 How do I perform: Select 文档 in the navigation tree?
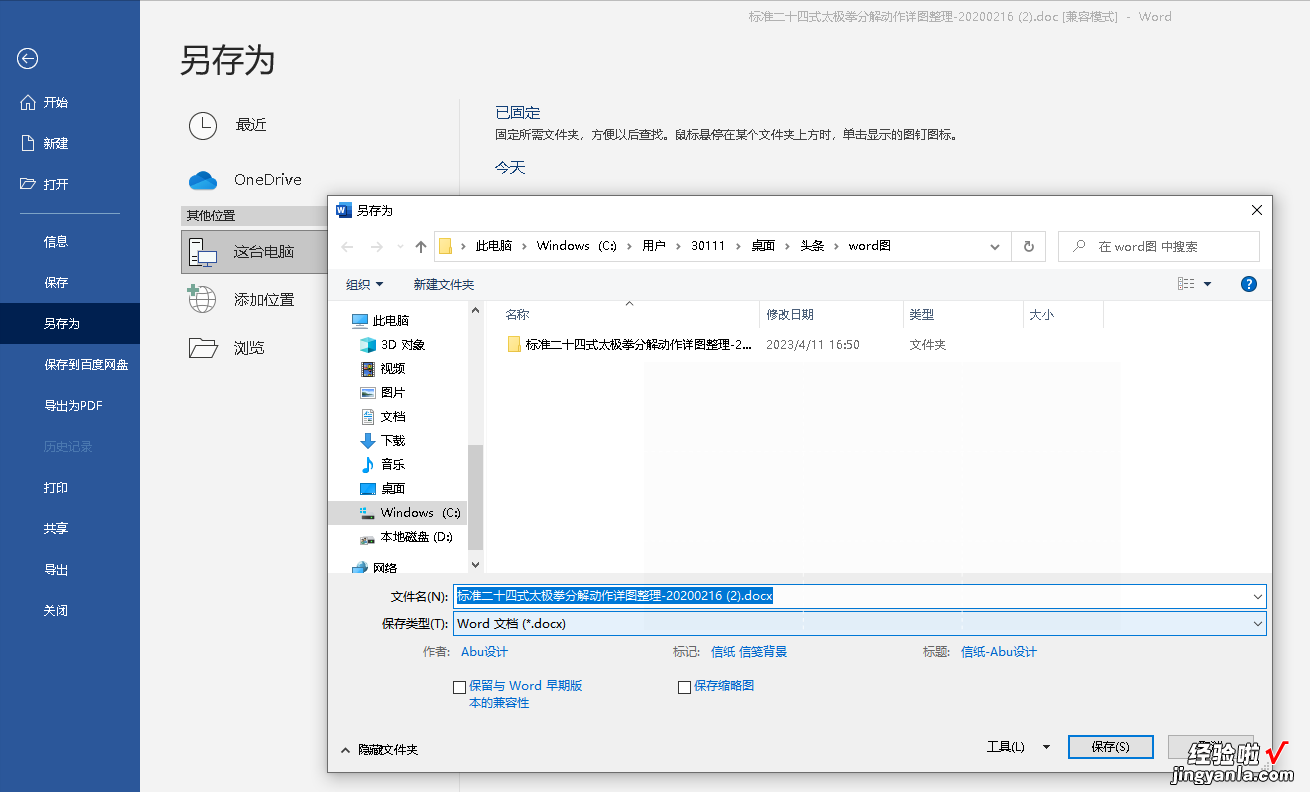(383, 416)
